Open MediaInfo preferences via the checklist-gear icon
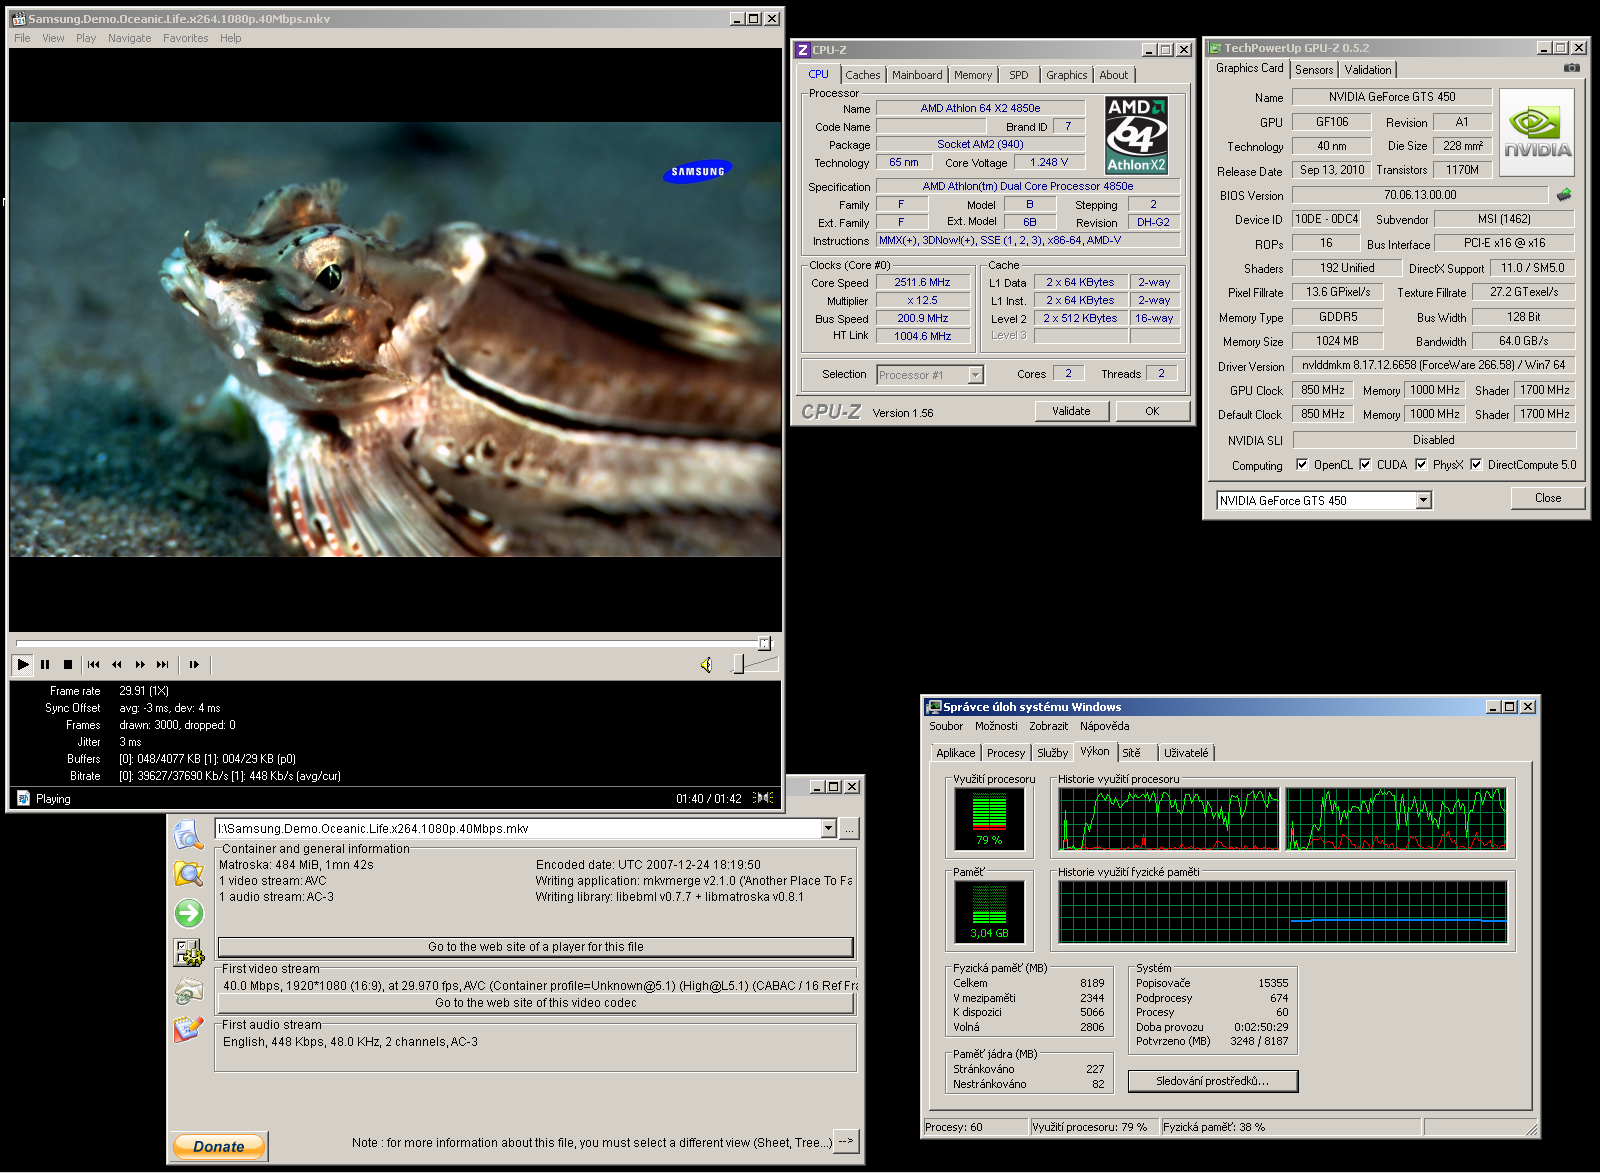This screenshot has height=1174, width=1600. 188,952
